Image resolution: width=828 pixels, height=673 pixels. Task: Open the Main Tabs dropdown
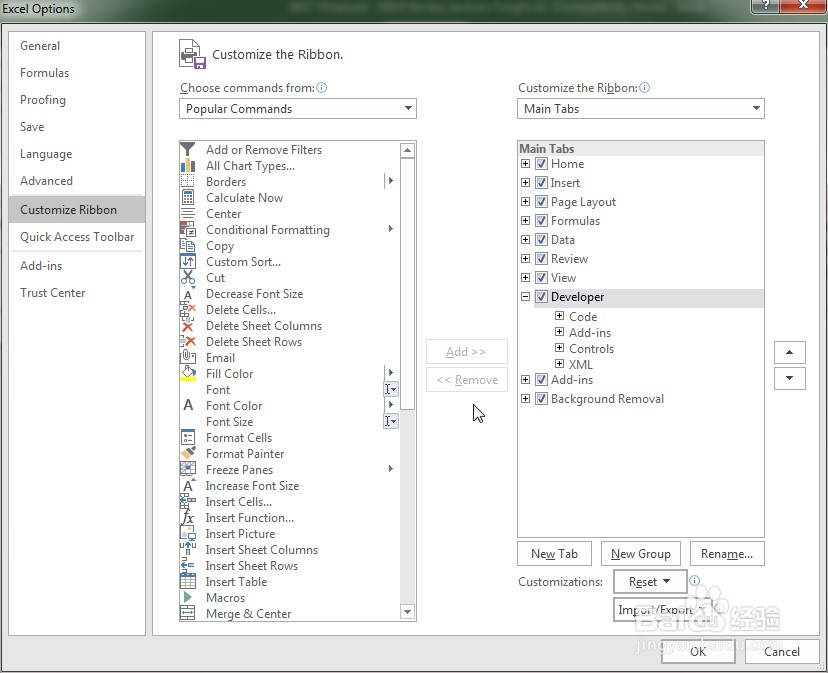pyautogui.click(x=641, y=108)
